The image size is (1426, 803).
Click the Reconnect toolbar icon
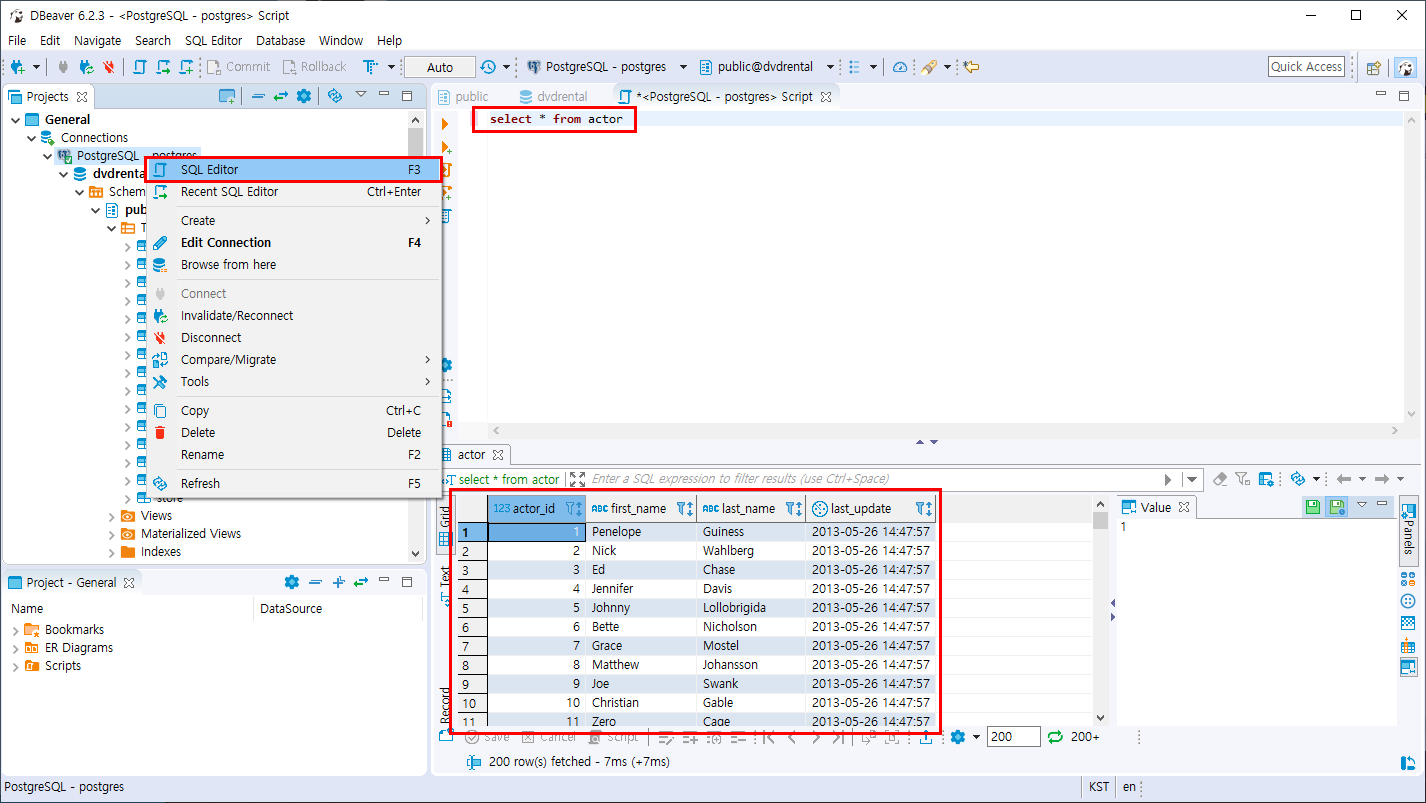[x=86, y=67]
